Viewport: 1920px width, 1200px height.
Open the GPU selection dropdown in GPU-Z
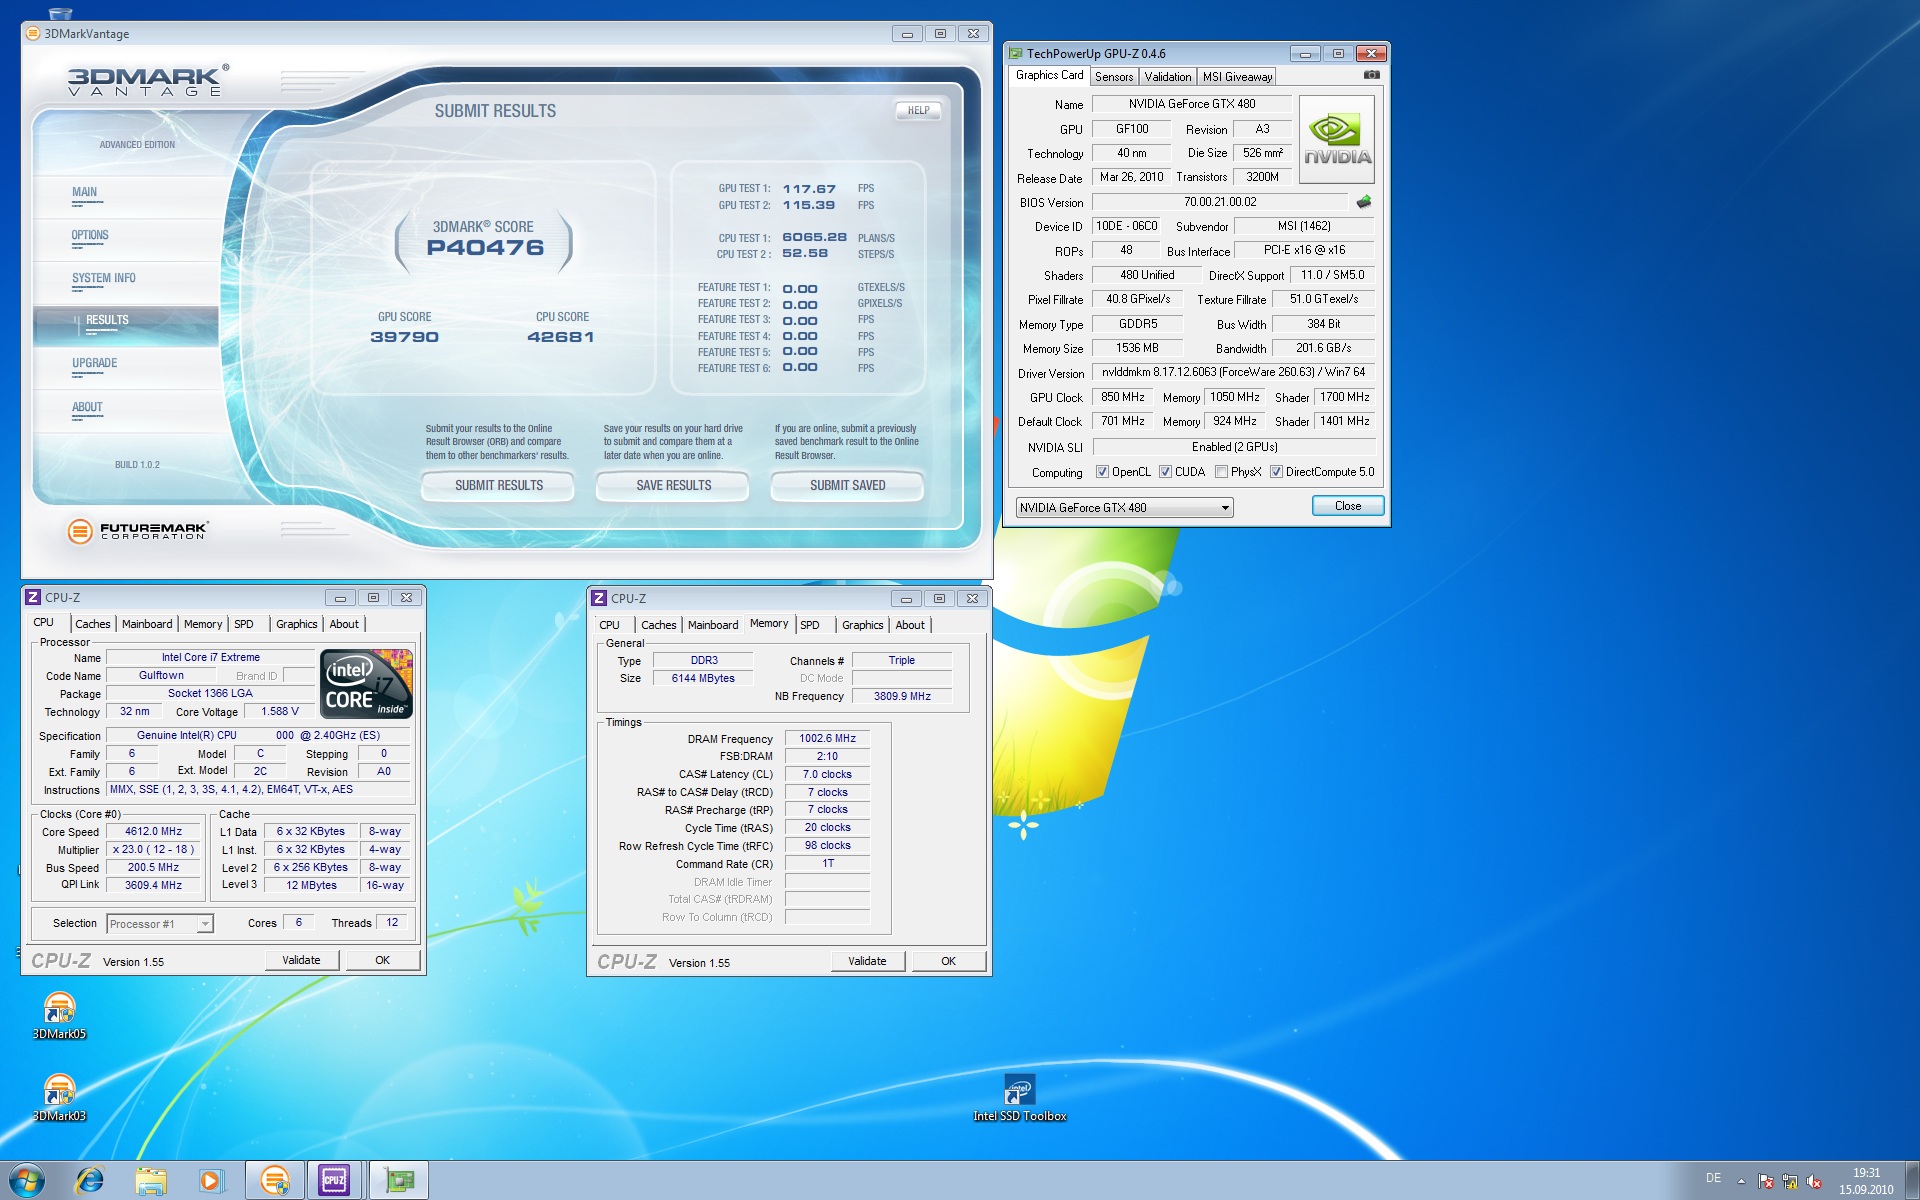[x=1224, y=508]
